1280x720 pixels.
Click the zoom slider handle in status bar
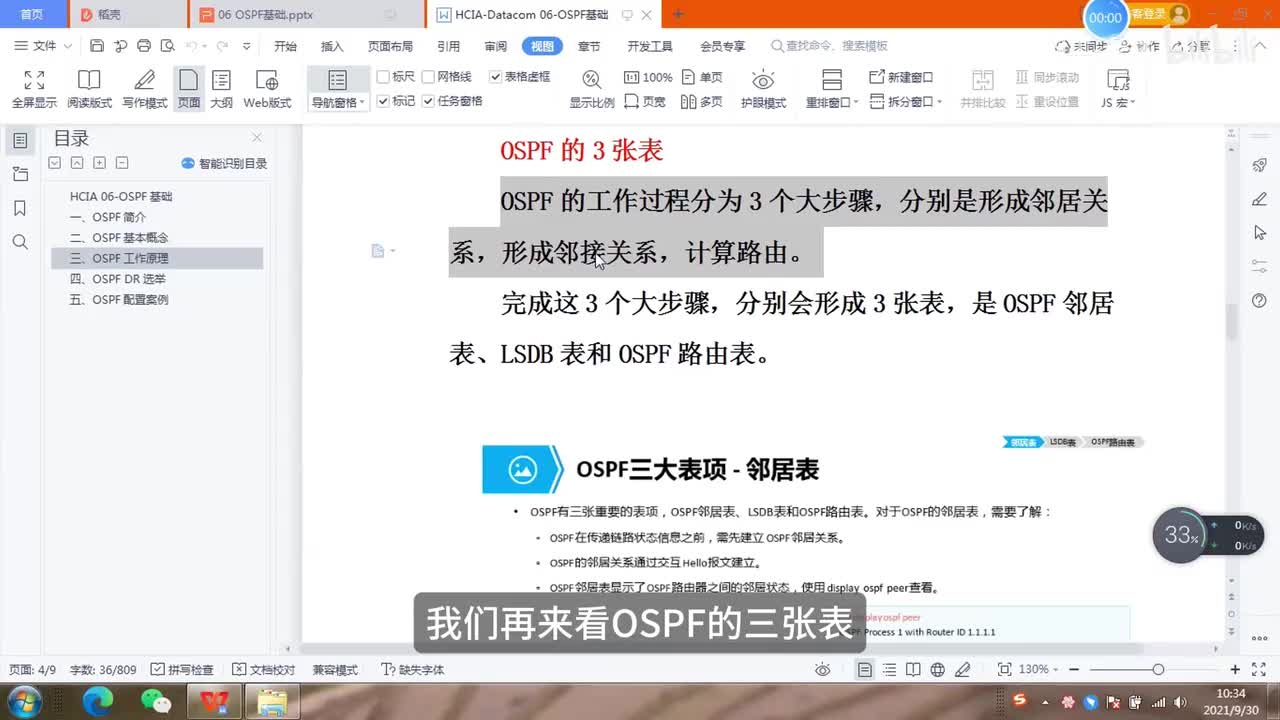pyautogui.click(x=1158, y=669)
